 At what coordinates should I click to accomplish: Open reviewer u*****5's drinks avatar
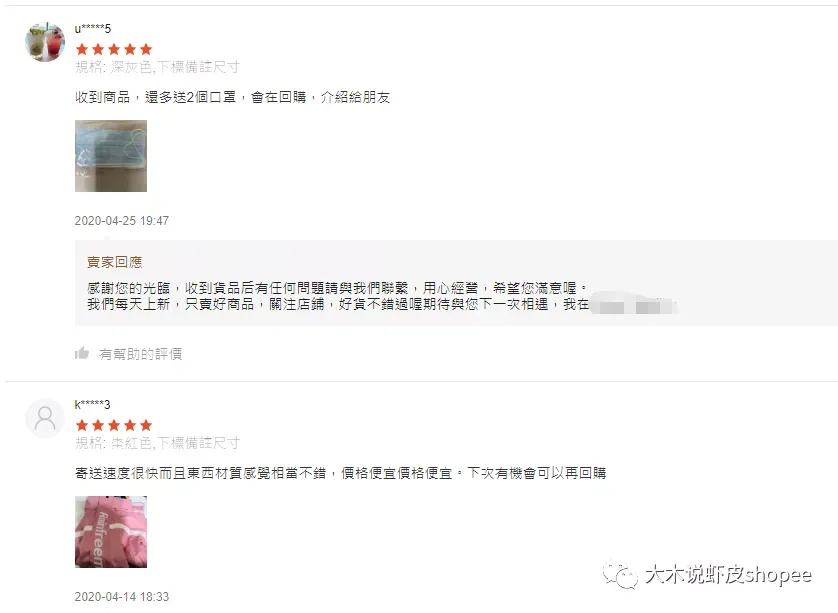pos(45,42)
